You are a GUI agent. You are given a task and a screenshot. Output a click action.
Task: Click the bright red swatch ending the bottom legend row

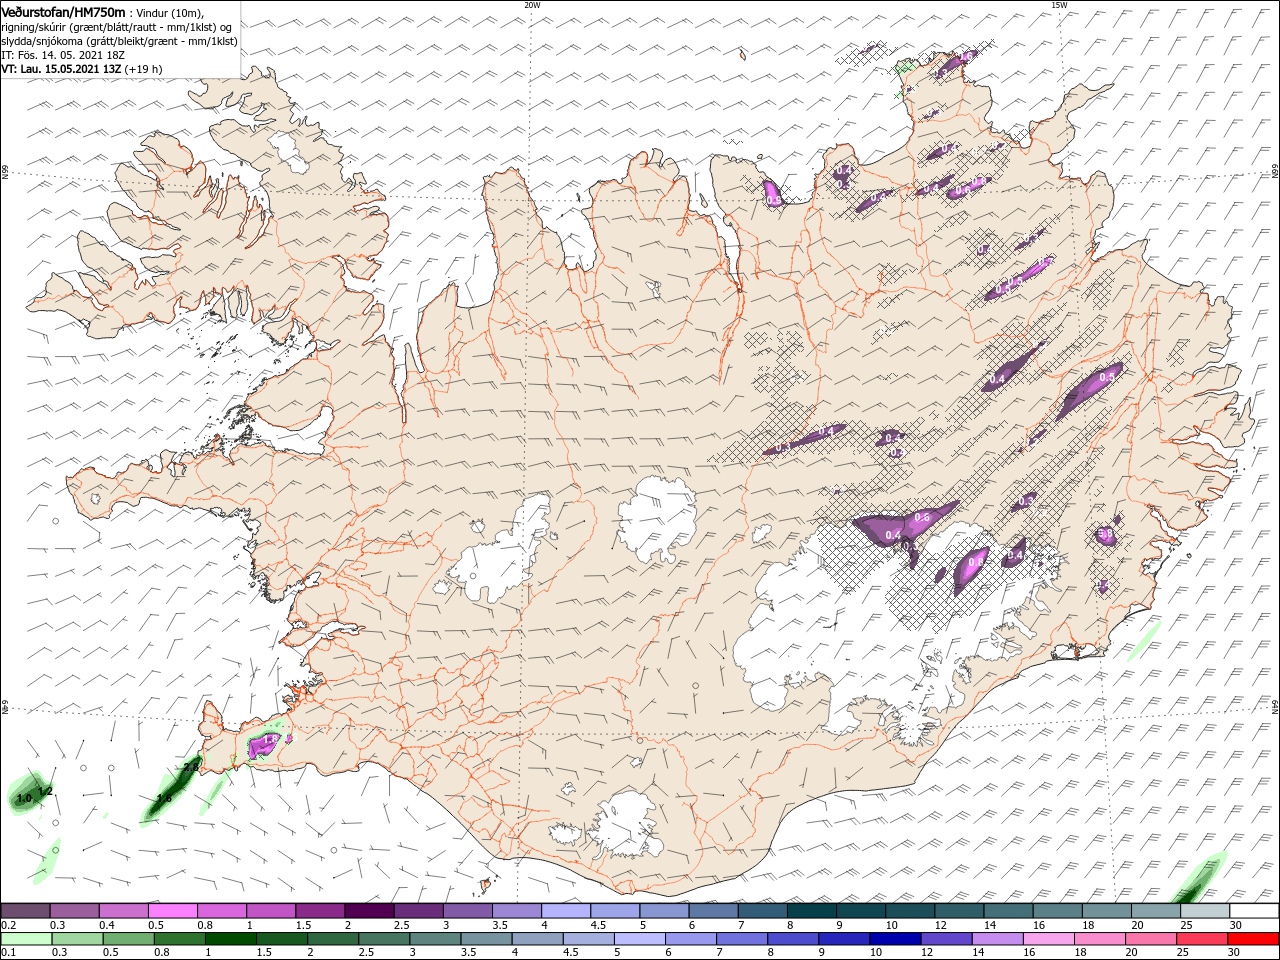tap(1253, 939)
